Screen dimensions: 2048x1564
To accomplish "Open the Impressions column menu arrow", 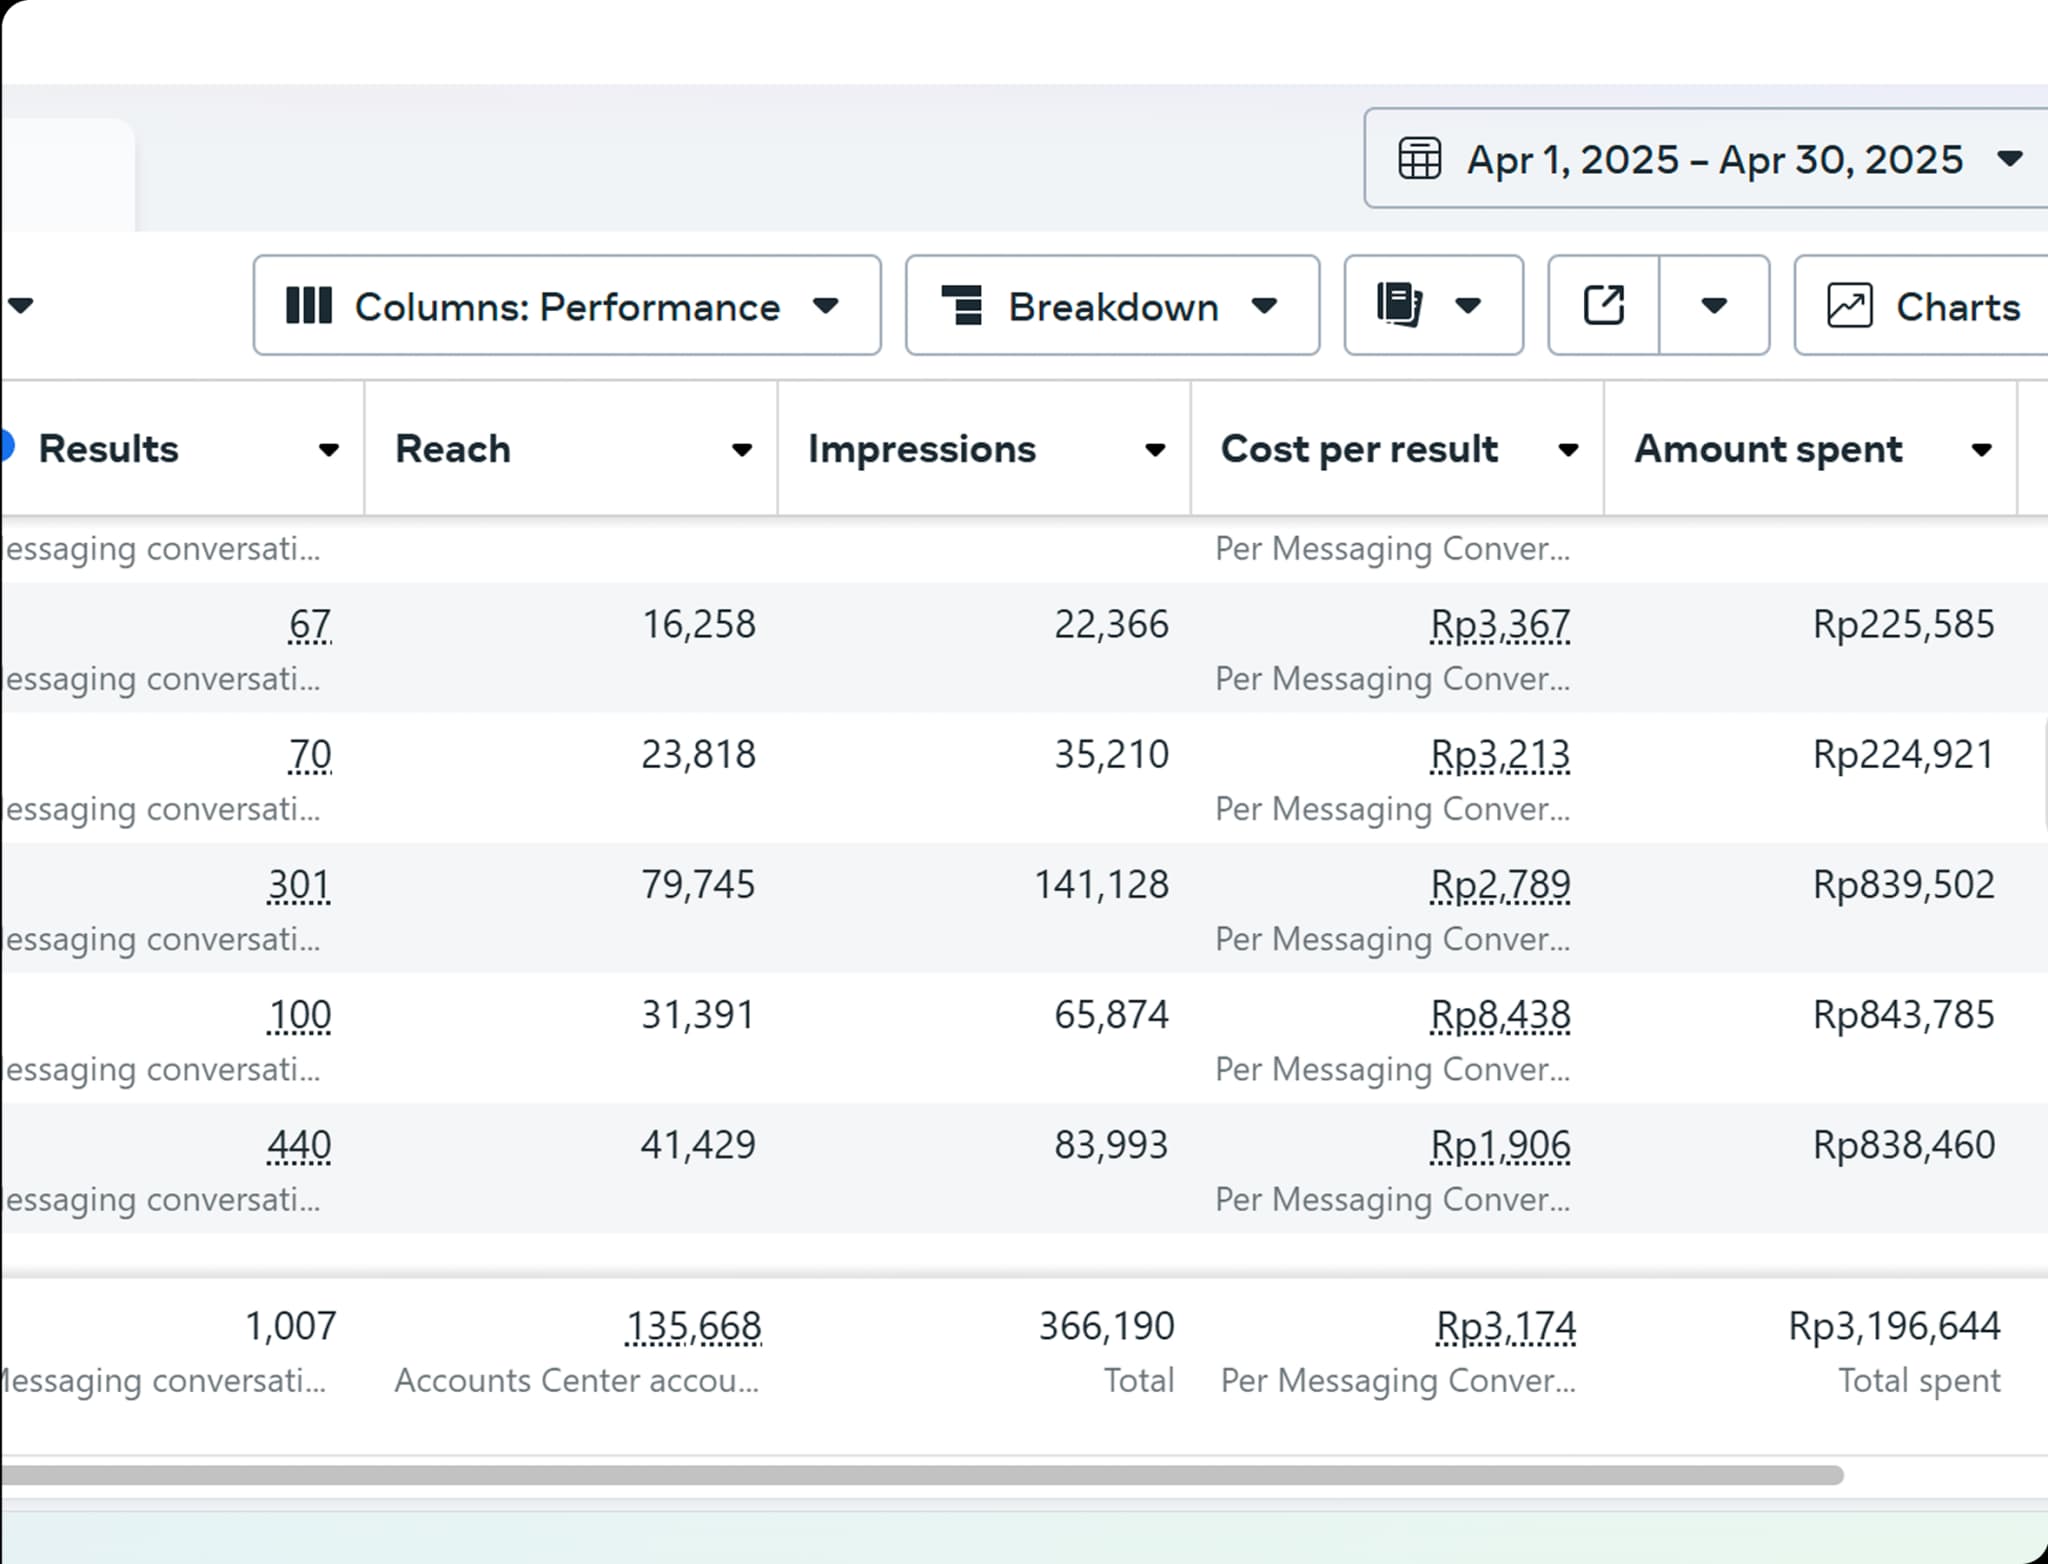I will tap(1154, 450).
